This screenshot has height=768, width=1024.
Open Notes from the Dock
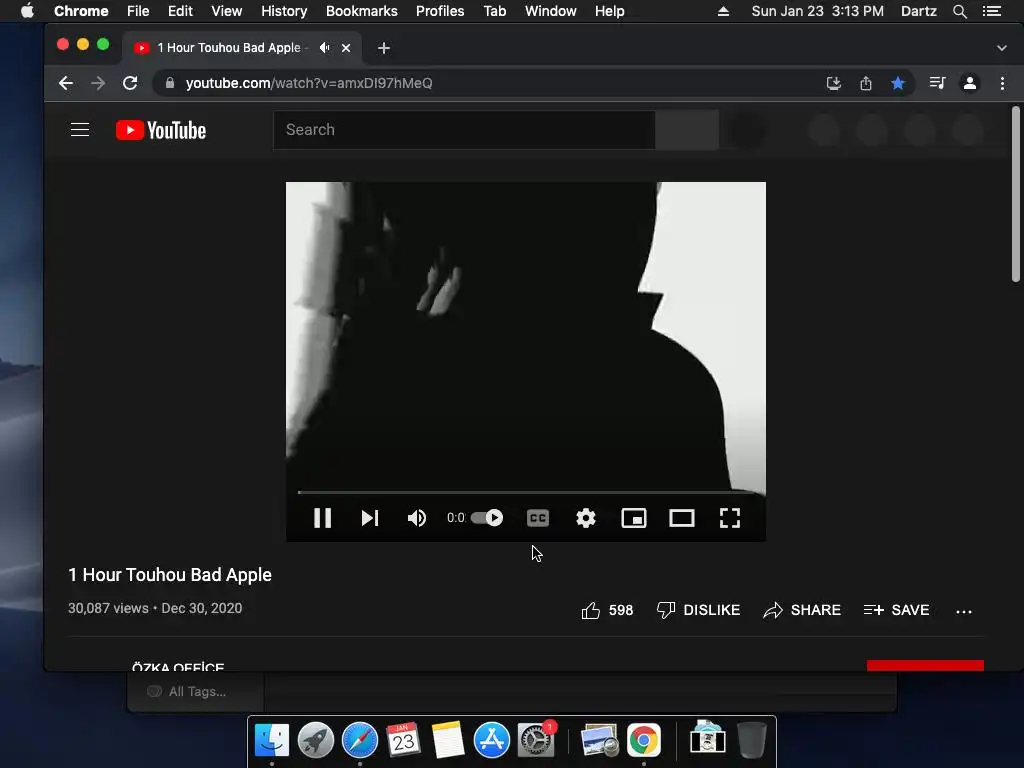447,741
